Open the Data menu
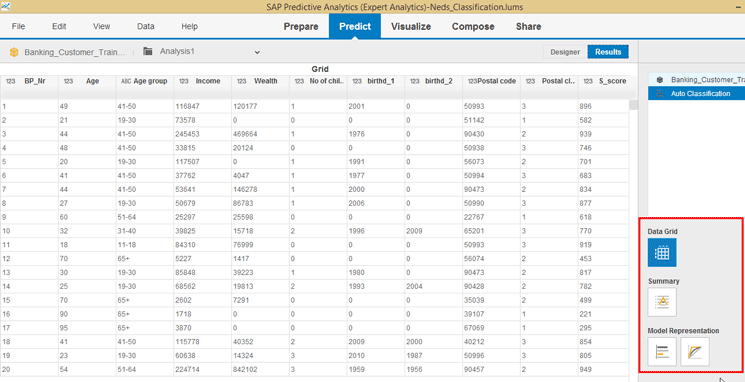745x382 pixels. 145,27
